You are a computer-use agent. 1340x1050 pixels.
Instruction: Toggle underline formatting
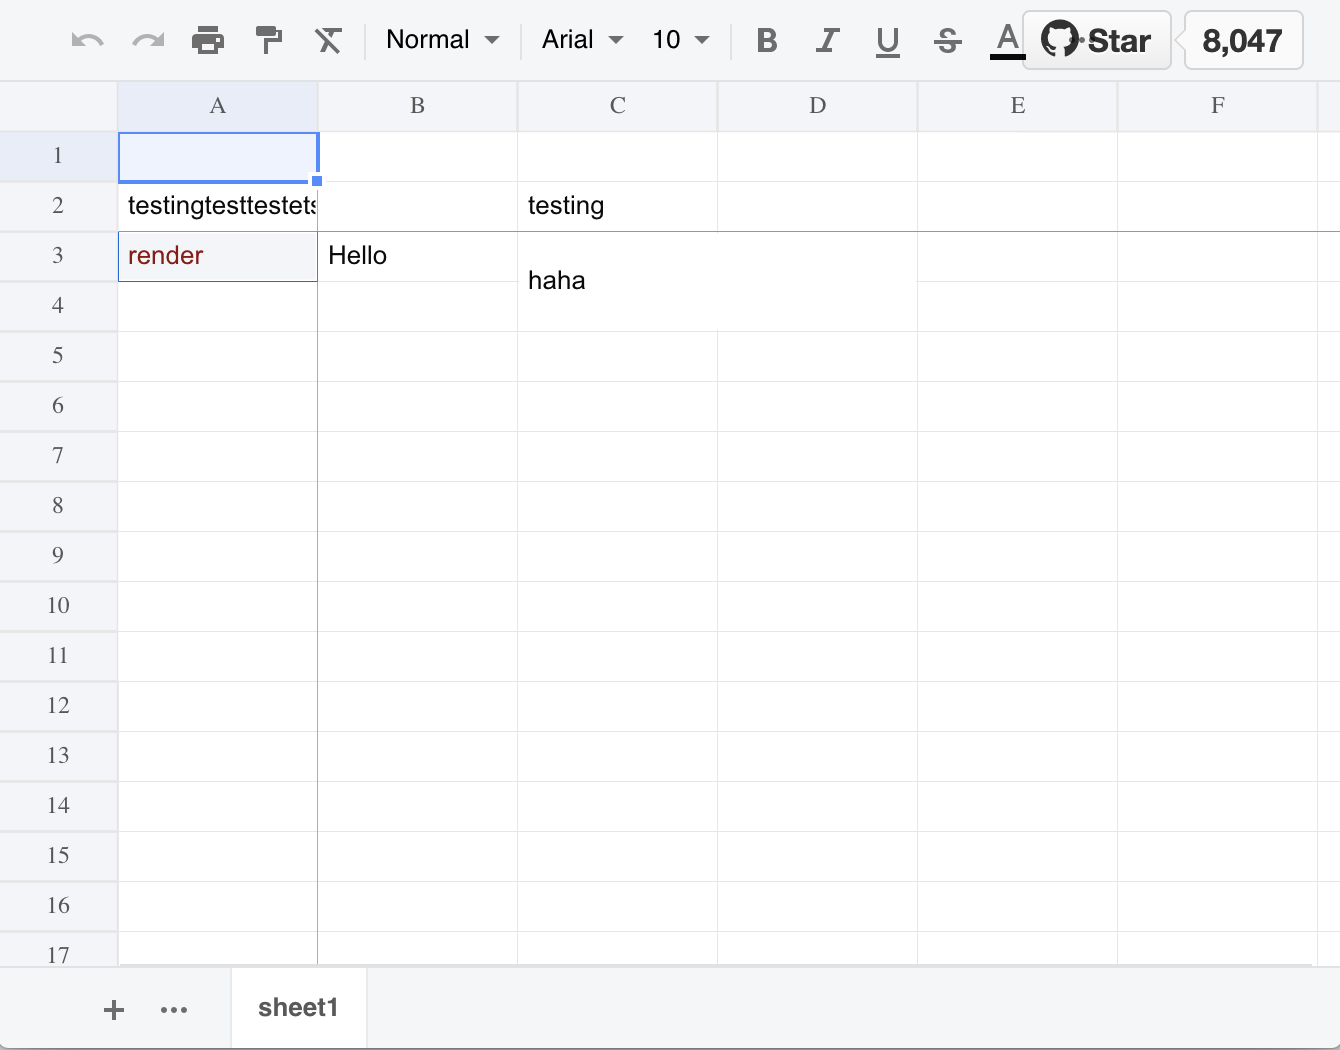(887, 40)
